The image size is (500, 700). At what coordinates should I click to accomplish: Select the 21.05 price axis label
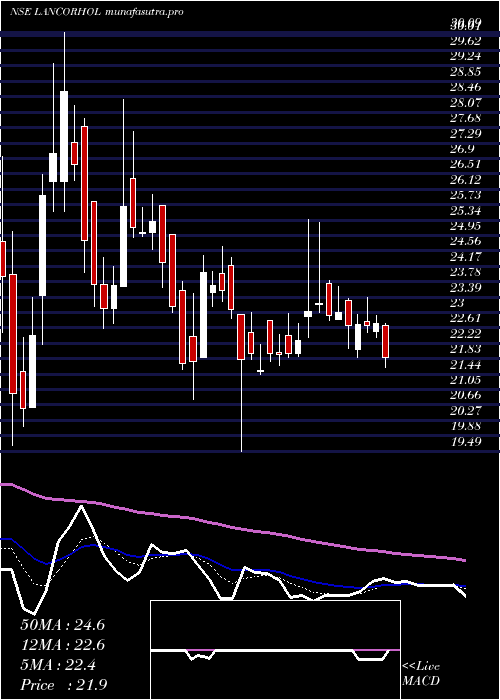[466, 380]
